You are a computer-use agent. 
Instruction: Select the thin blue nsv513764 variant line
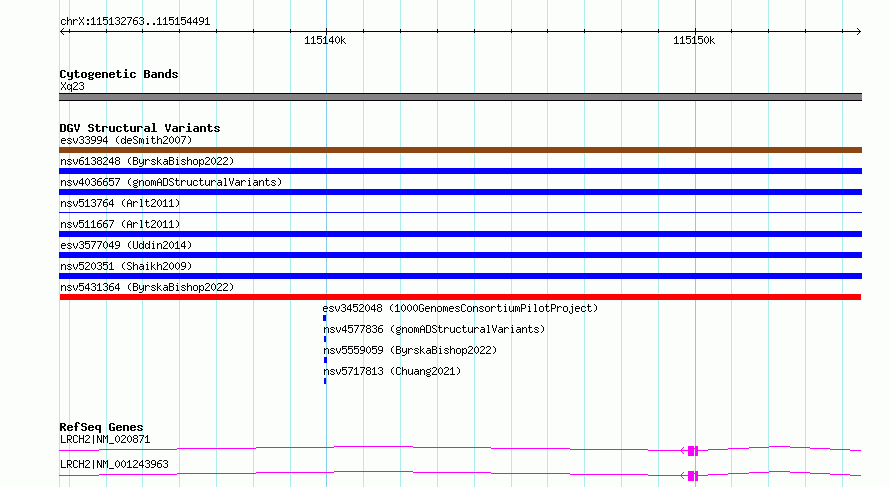(460, 212)
